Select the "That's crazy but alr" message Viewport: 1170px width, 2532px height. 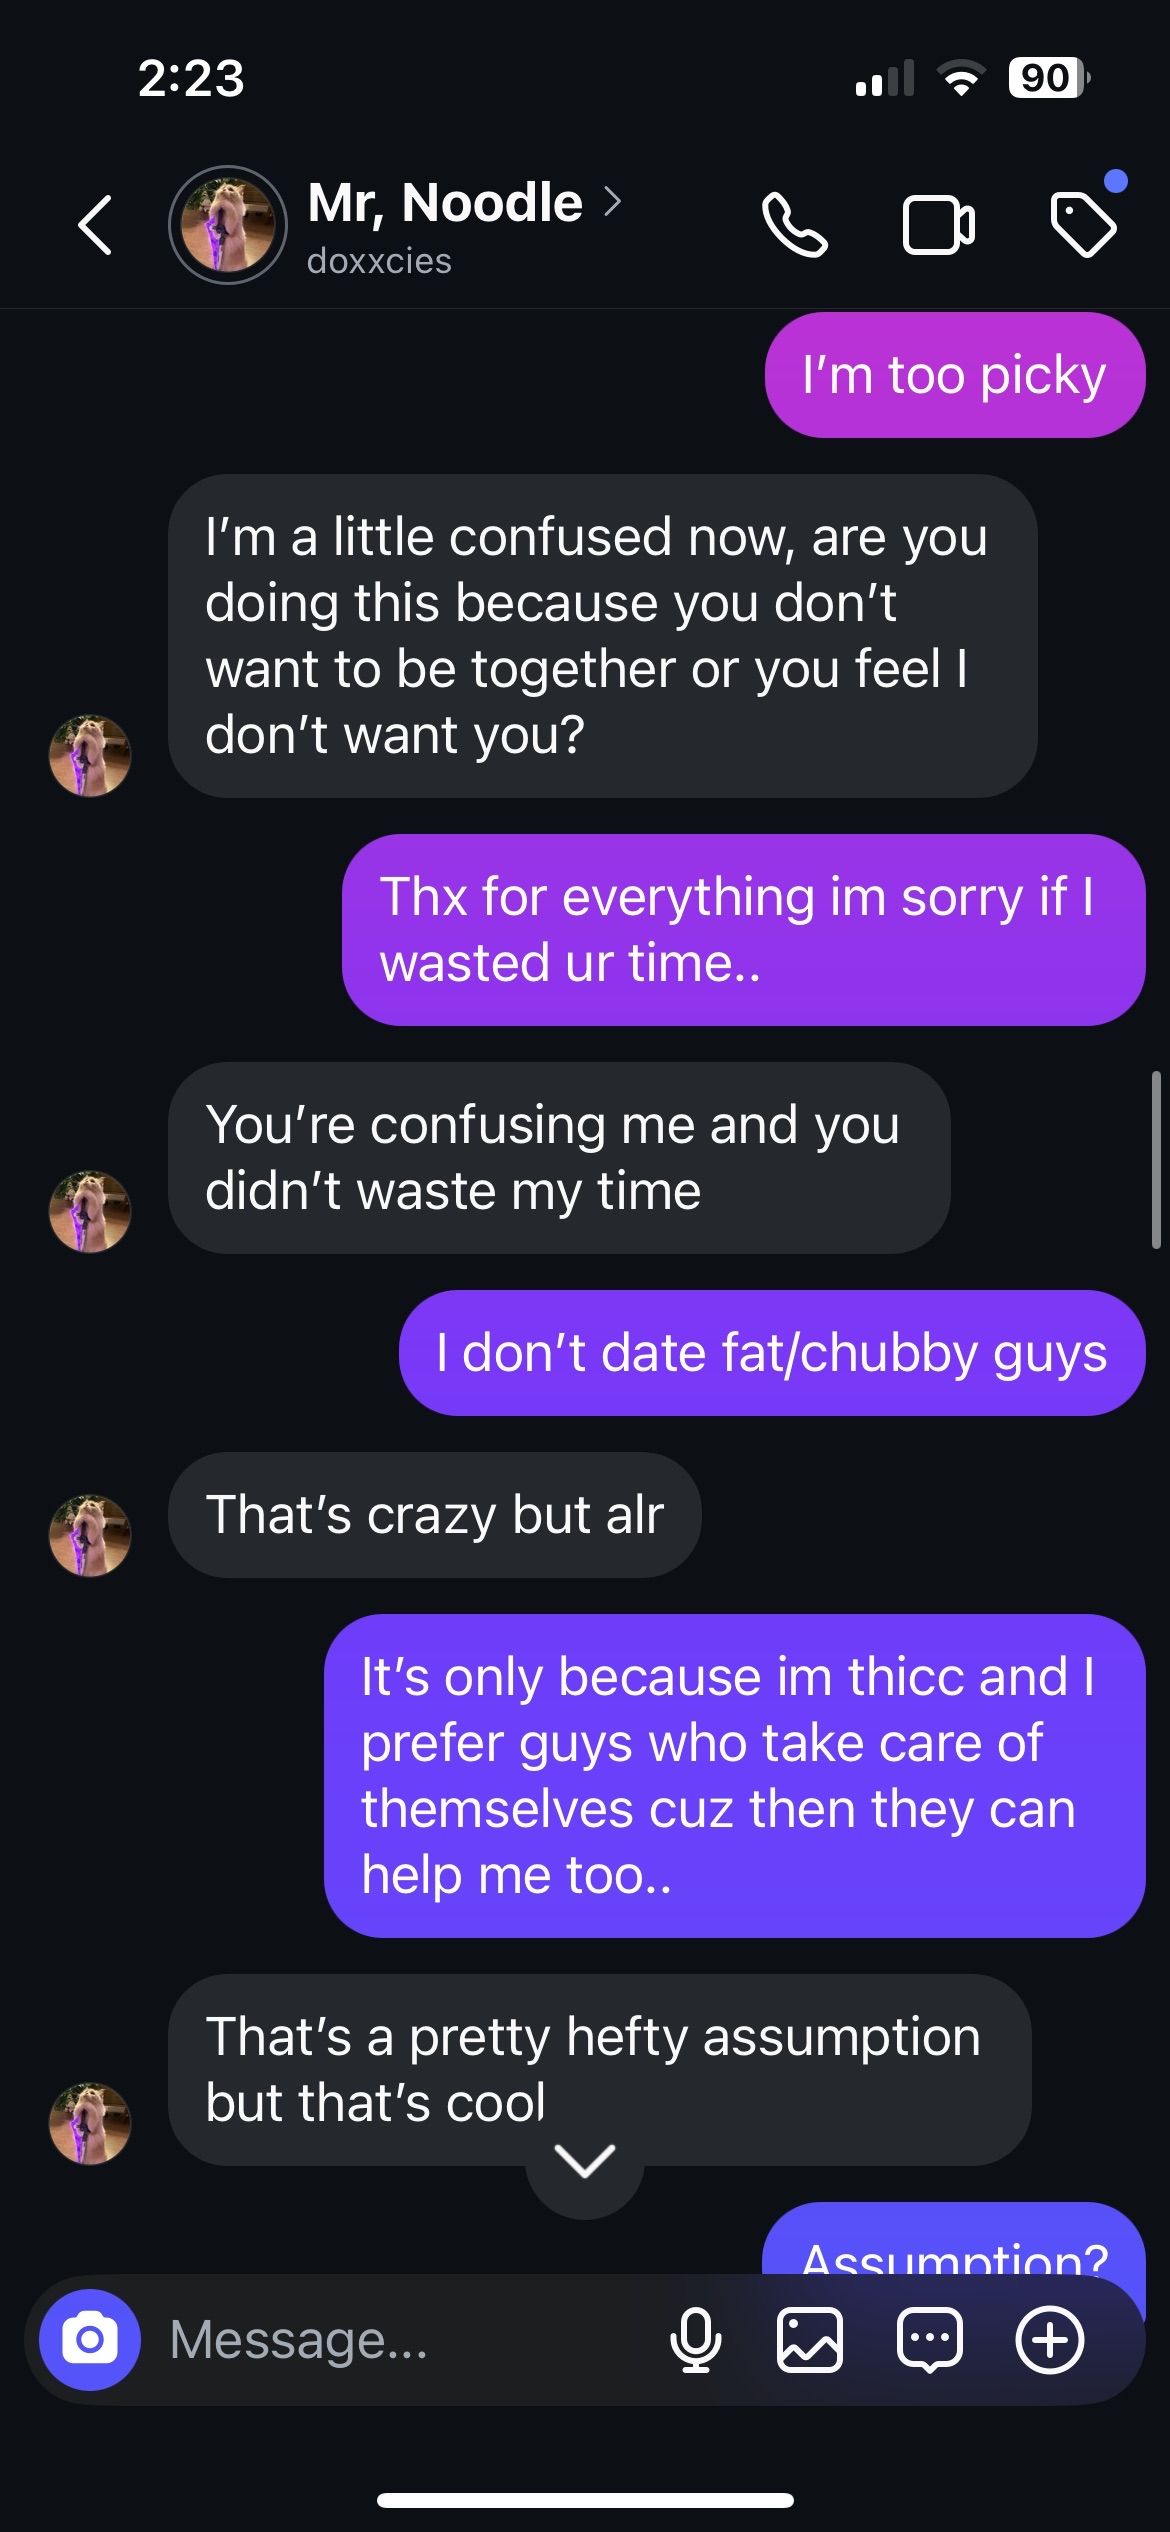(435, 1515)
